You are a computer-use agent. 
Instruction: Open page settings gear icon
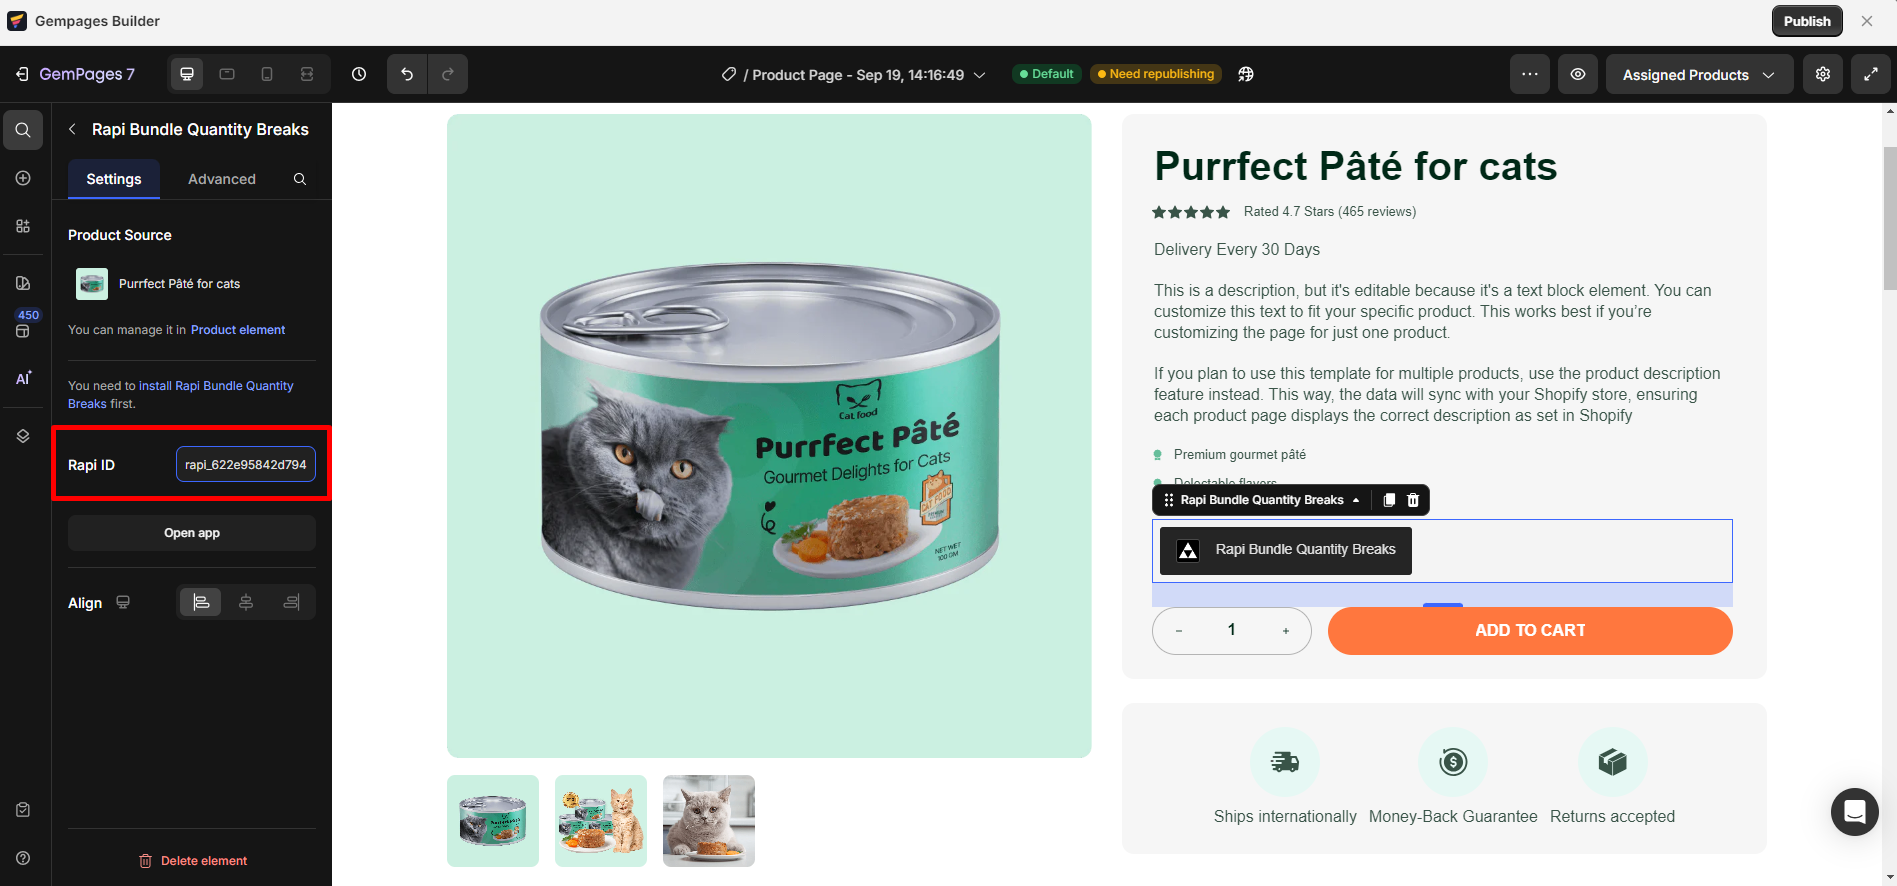[1823, 74]
